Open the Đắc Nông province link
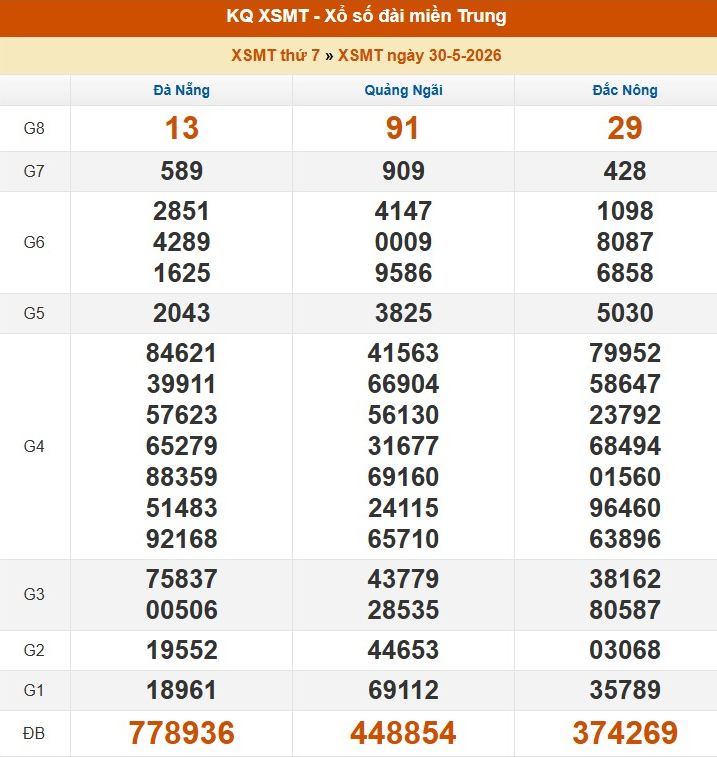717x757 pixels. [625, 90]
